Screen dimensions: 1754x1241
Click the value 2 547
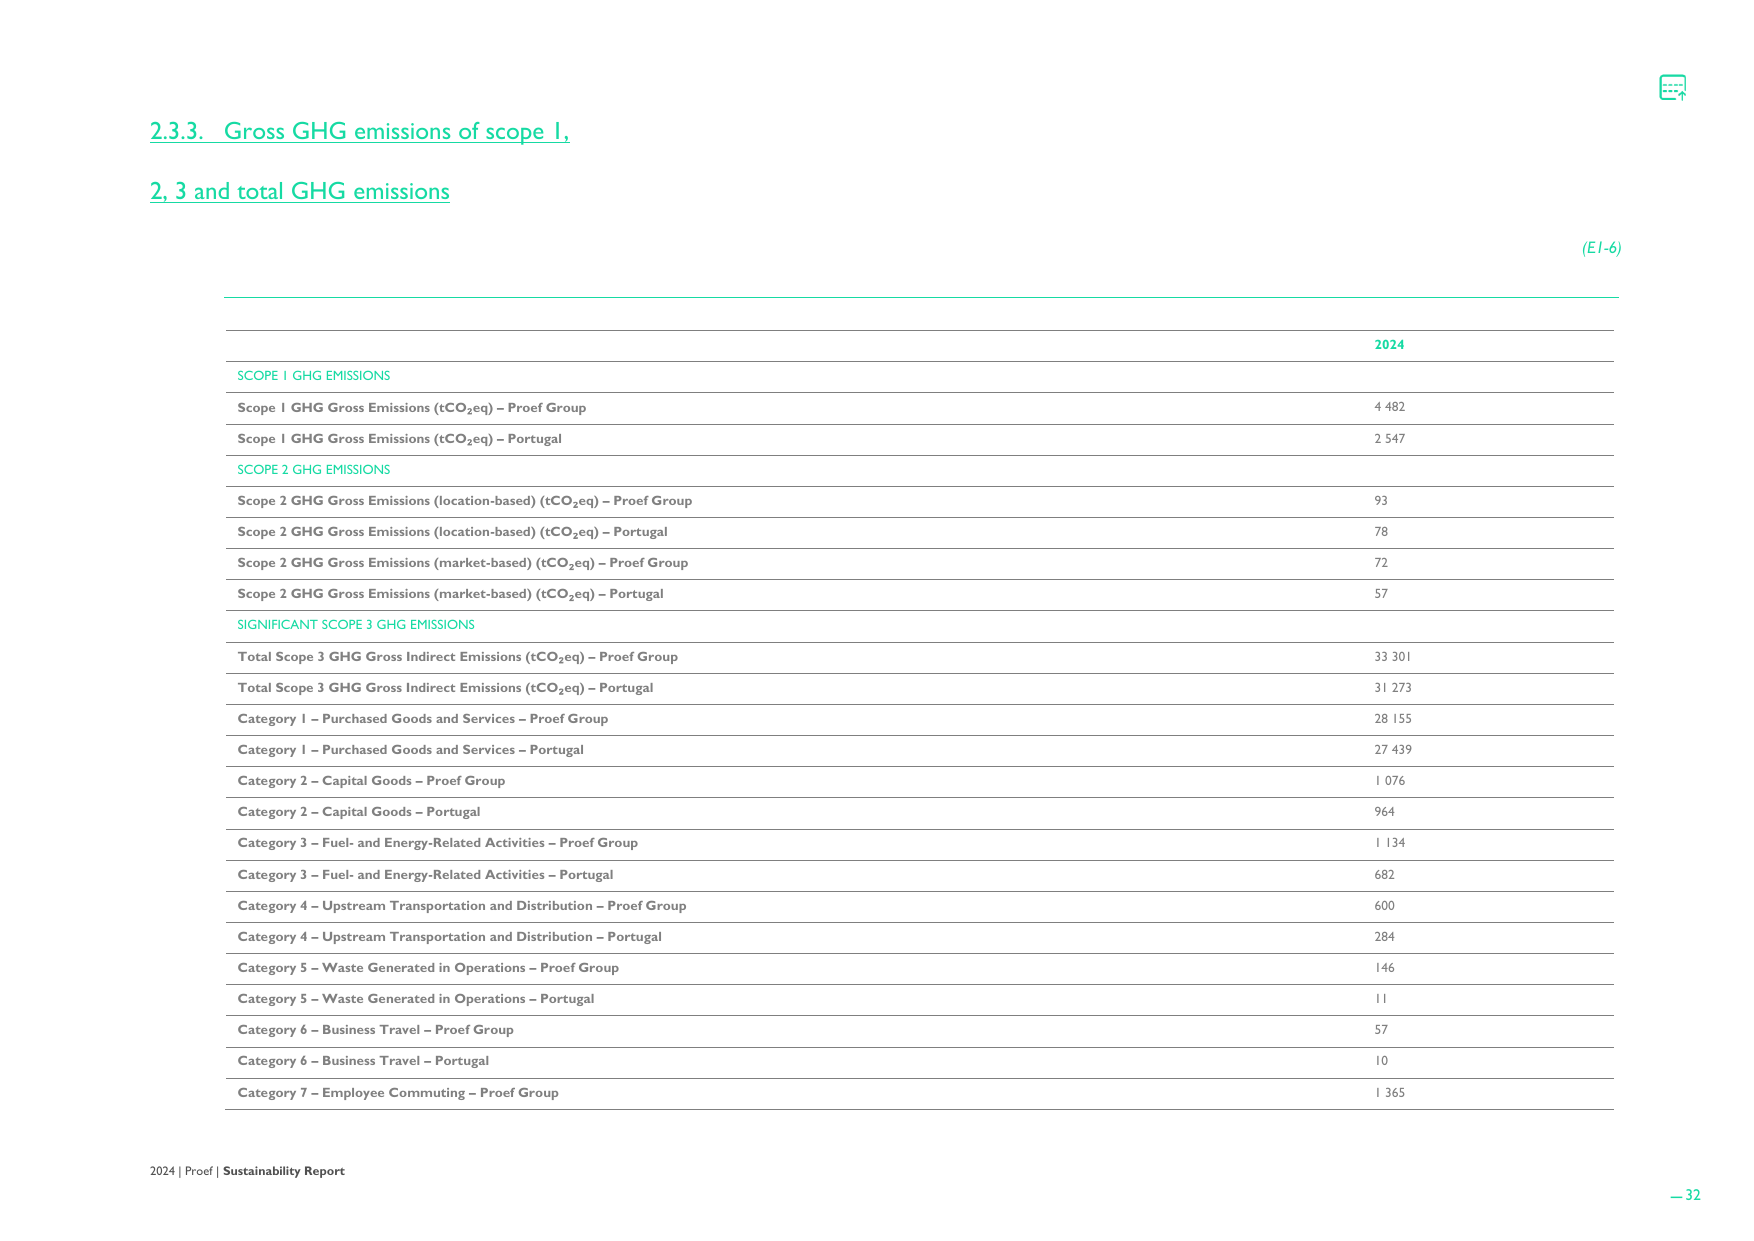(x=1389, y=439)
